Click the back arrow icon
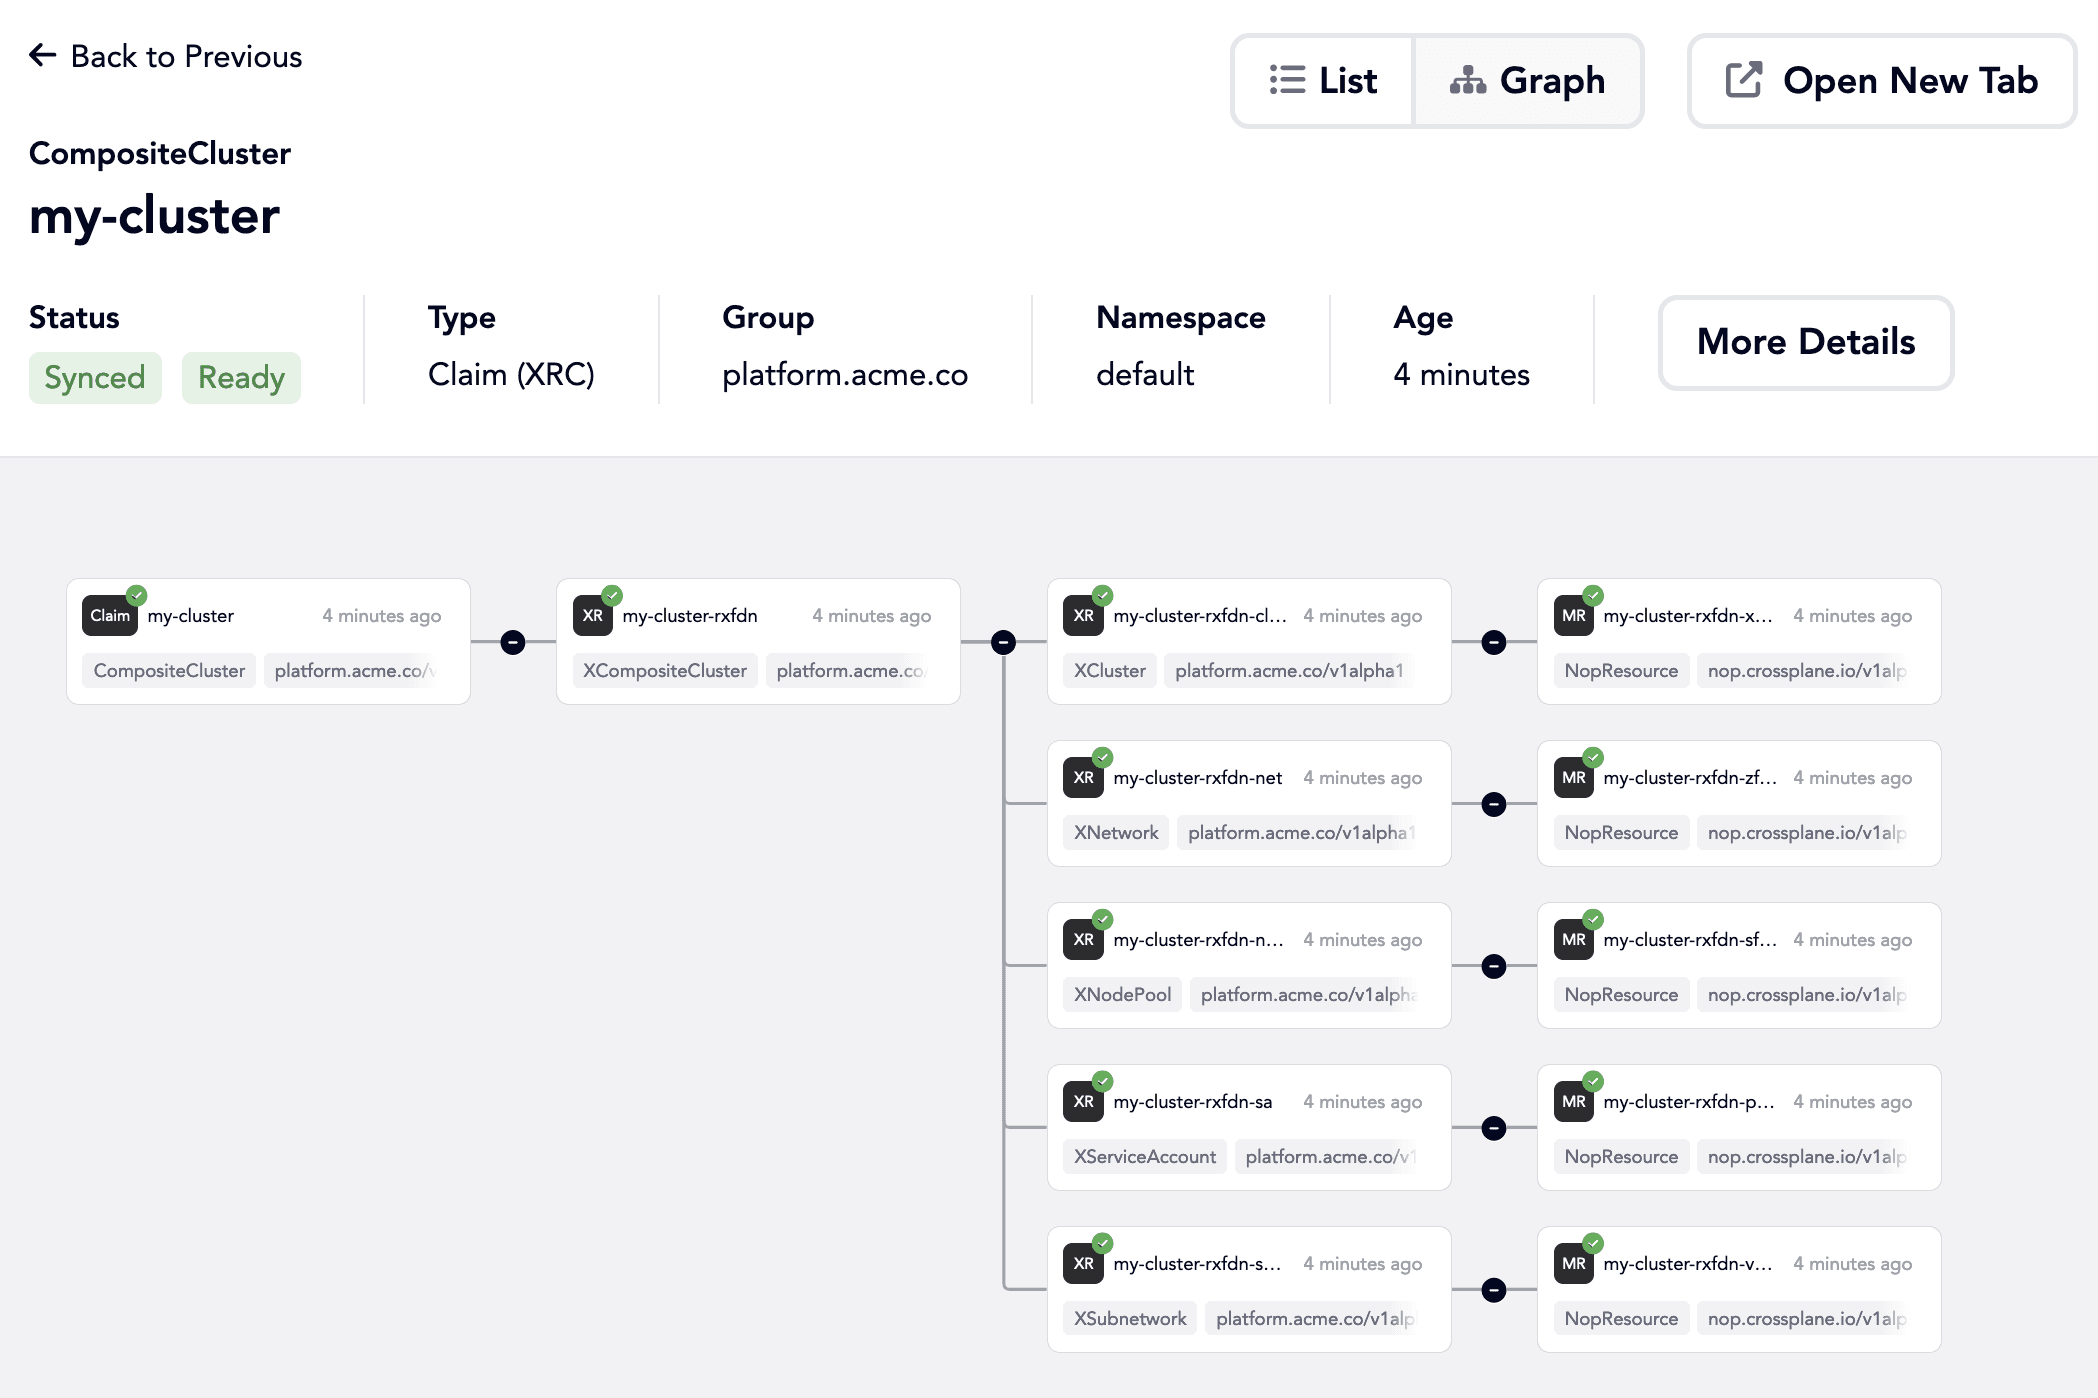 point(43,55)
